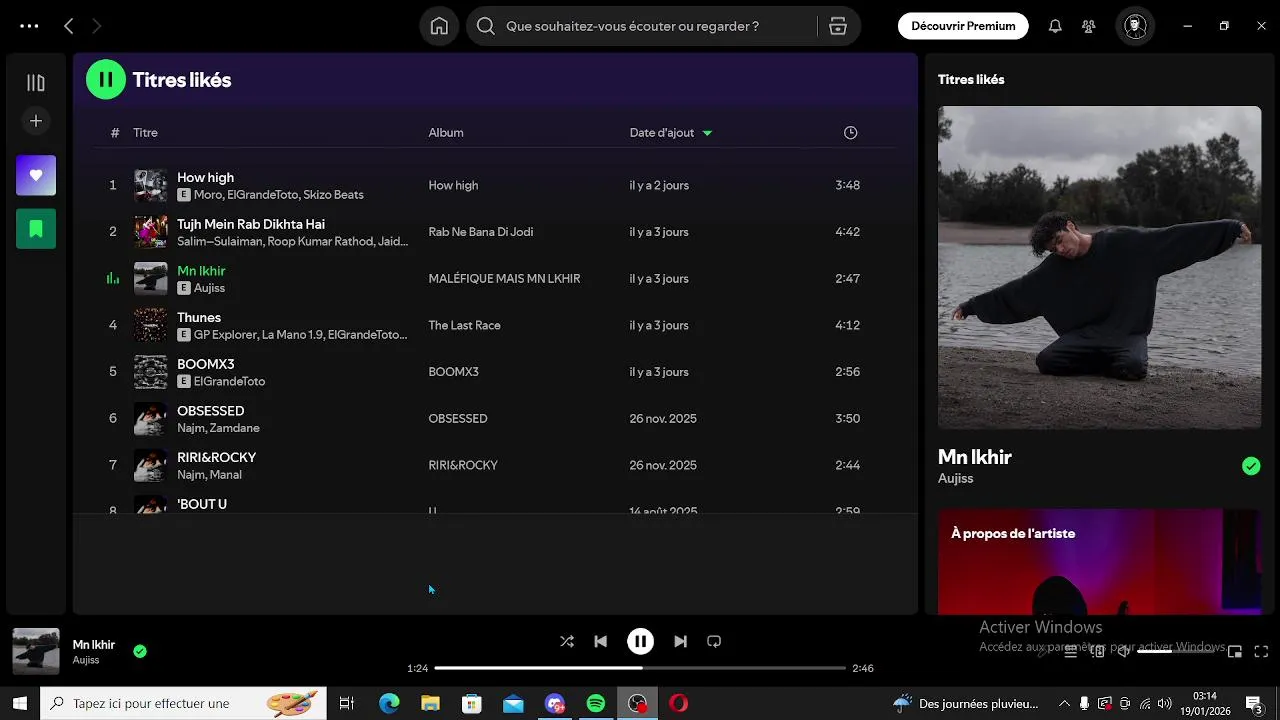Seek on the song progress bar
1280x720 pixels.
click(x=640, y=668)
